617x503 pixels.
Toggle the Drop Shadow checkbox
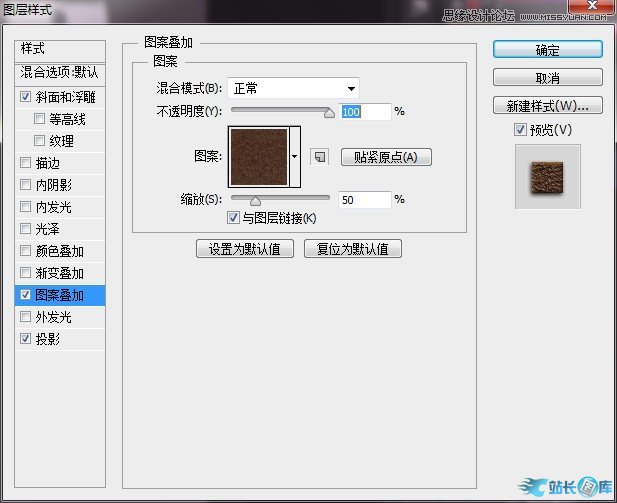pyautogui.click(x=25, y=340)
